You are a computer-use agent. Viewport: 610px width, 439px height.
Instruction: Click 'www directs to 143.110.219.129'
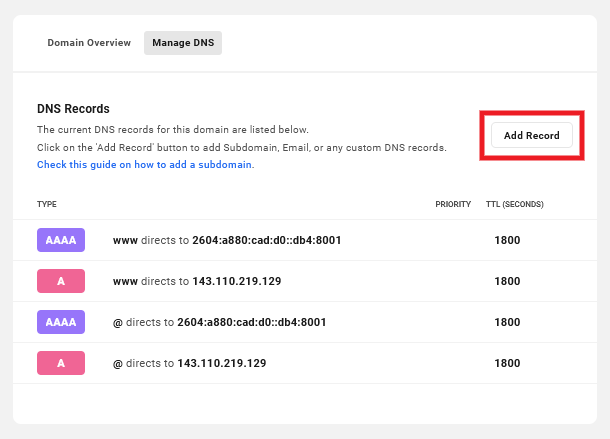tap(197, 281)
